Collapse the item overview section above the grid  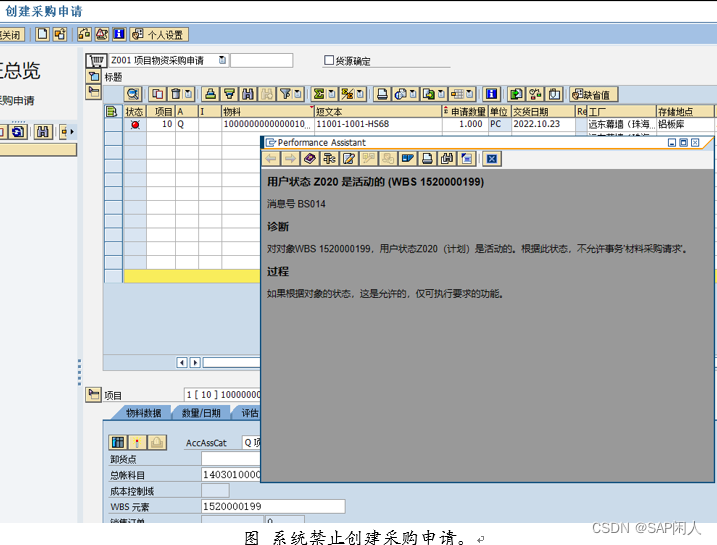pos(93,92)
